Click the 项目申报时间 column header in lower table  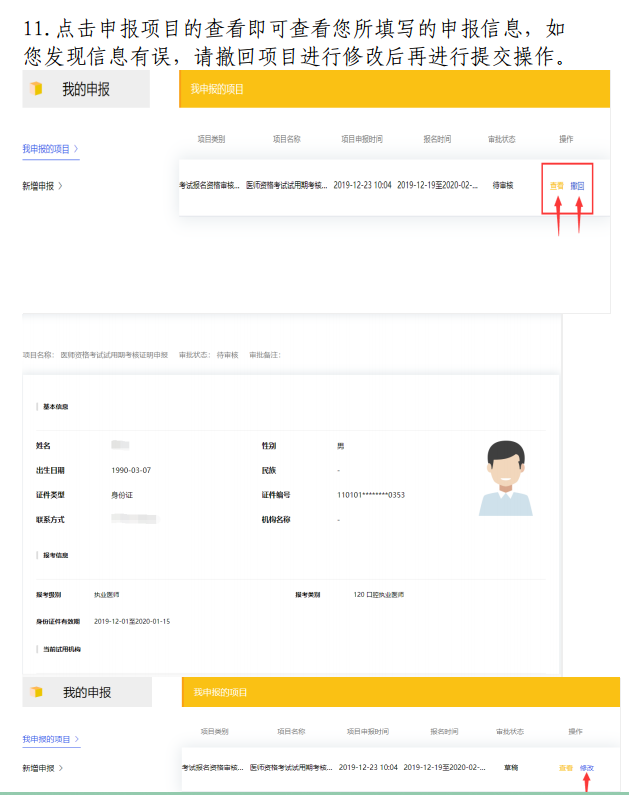366,731
